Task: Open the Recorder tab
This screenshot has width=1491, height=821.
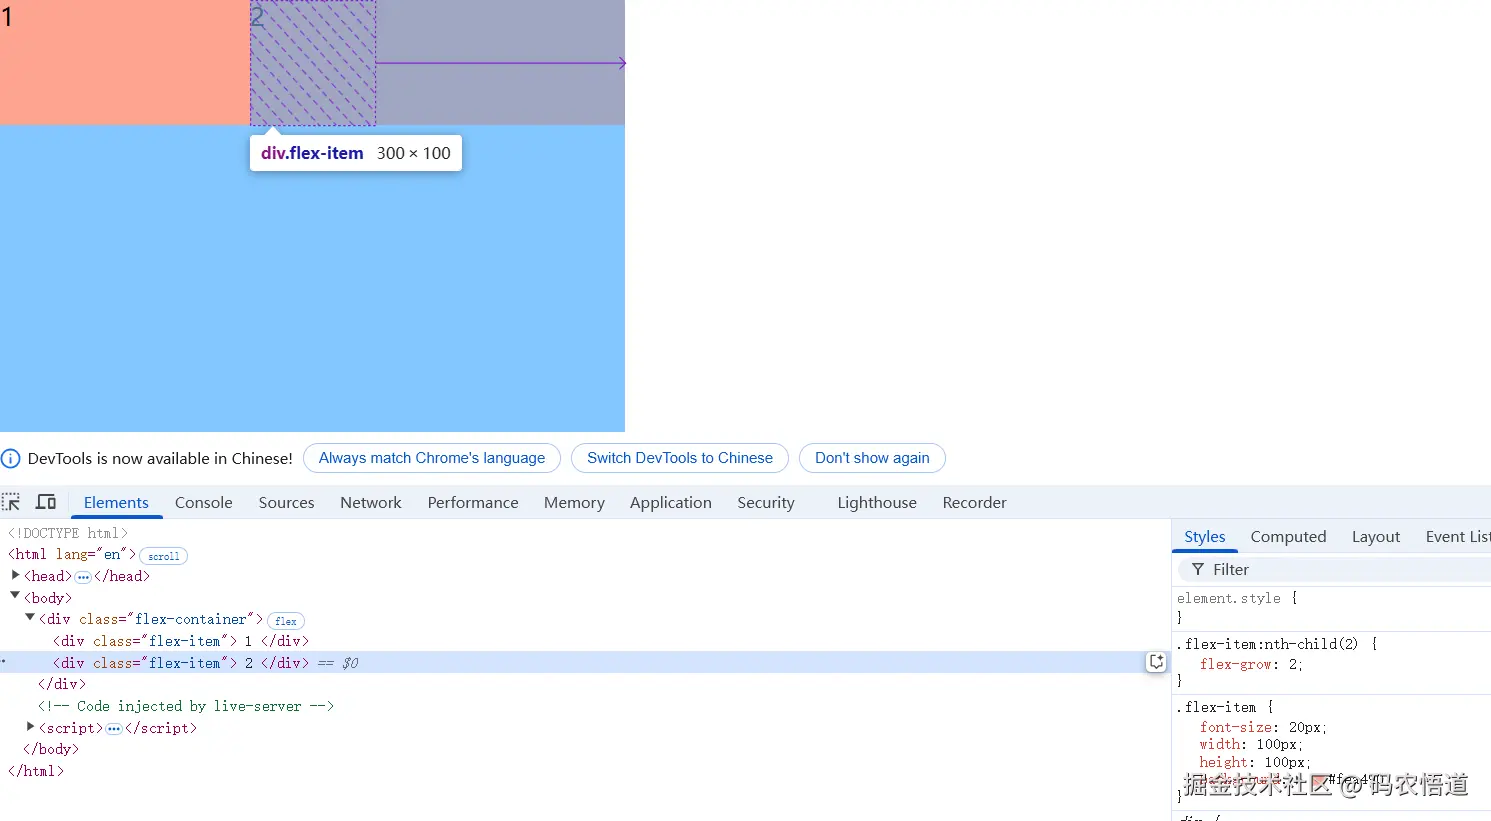Action: pyautogui.click(x=975, y=502)
